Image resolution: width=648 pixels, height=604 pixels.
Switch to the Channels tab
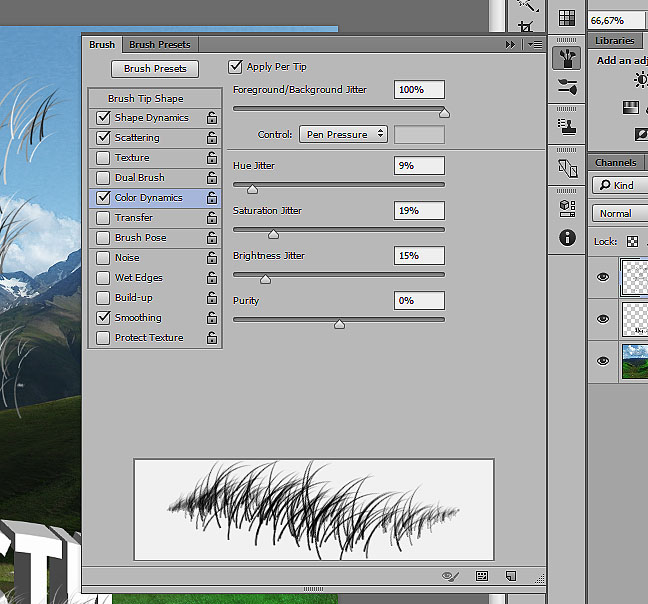(x=615, y=163)
